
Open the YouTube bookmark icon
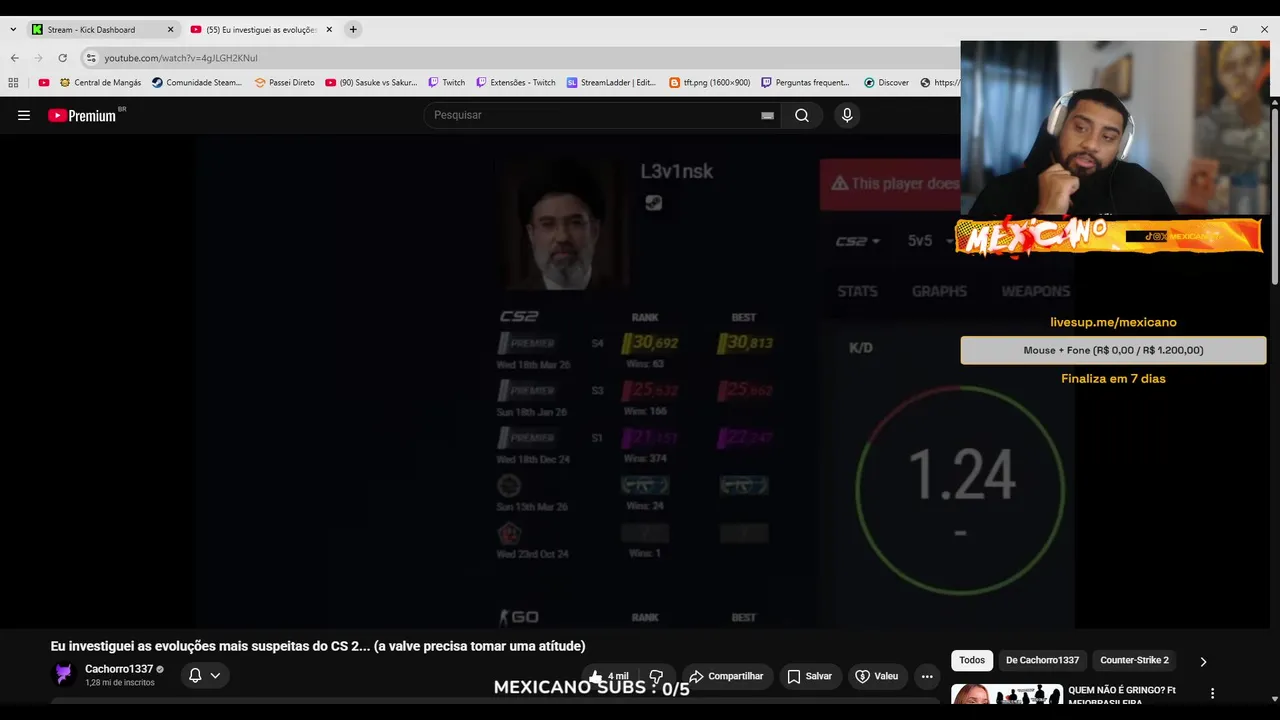(44, 83)
